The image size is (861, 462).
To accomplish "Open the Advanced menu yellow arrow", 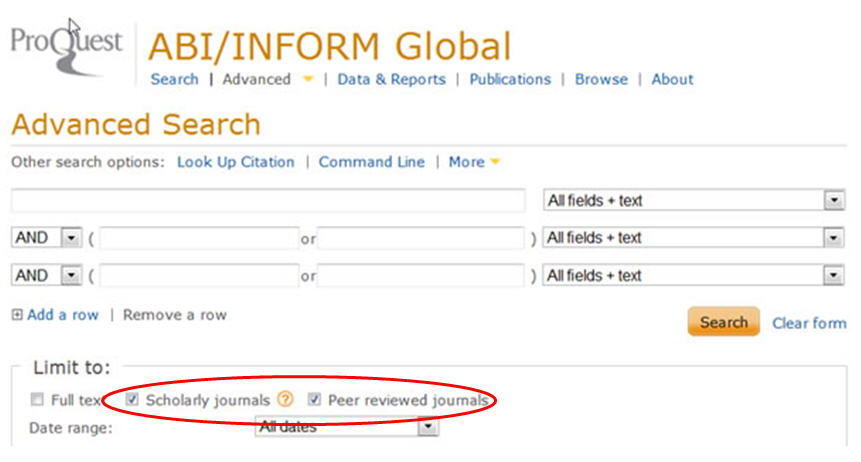I will pos(308,79).
